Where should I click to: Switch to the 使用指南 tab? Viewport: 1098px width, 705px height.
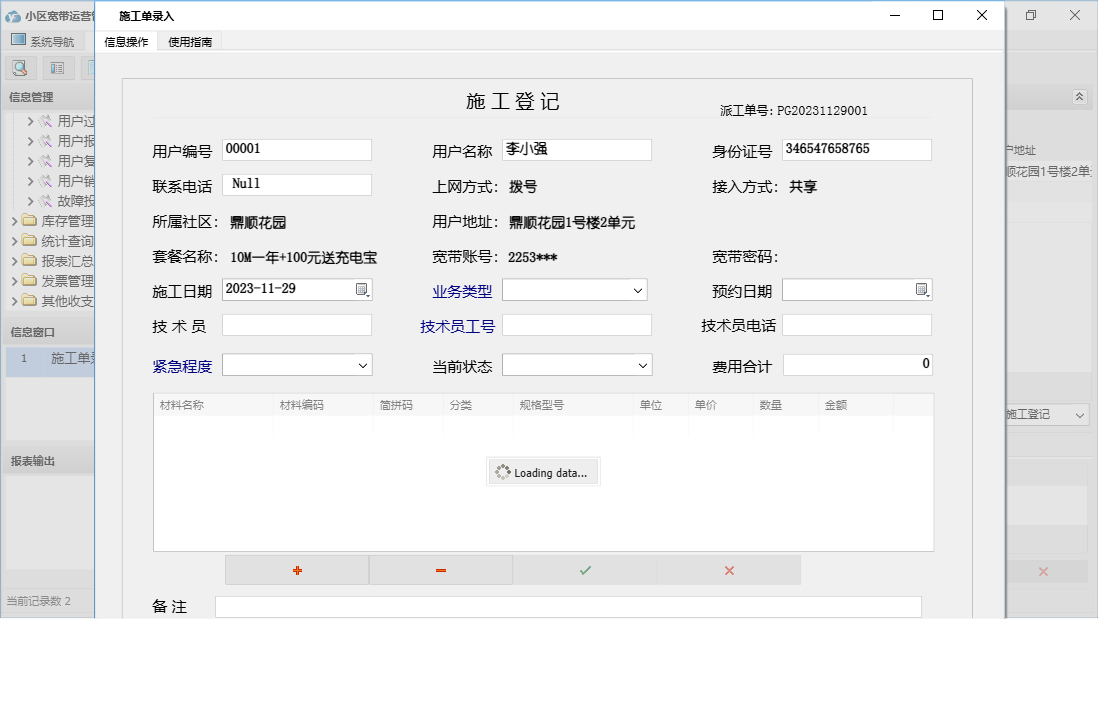189,42
